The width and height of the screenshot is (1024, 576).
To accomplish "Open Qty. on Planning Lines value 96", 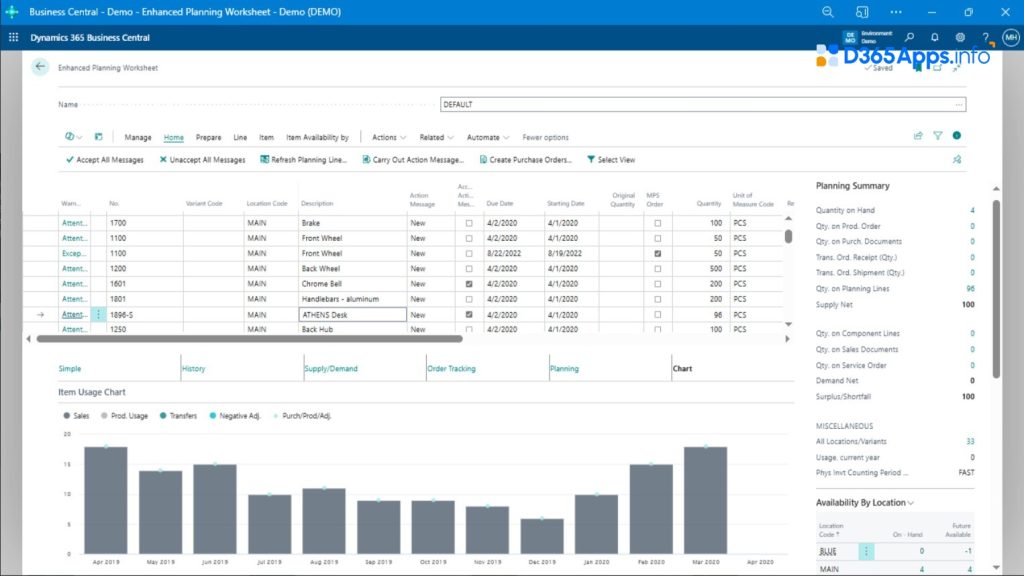I will coord(970,289).
